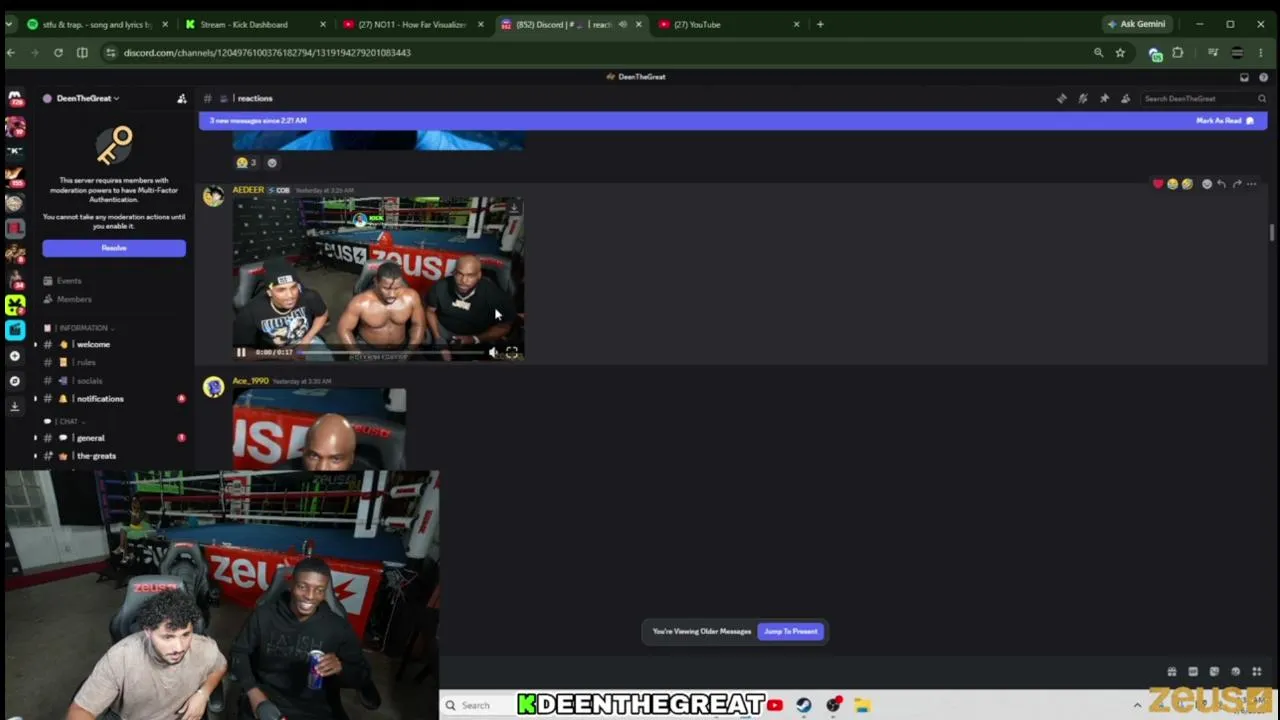Switch to NO11 - How Far Visualizer tab
Screen dimensions: 1280x720
413,24
